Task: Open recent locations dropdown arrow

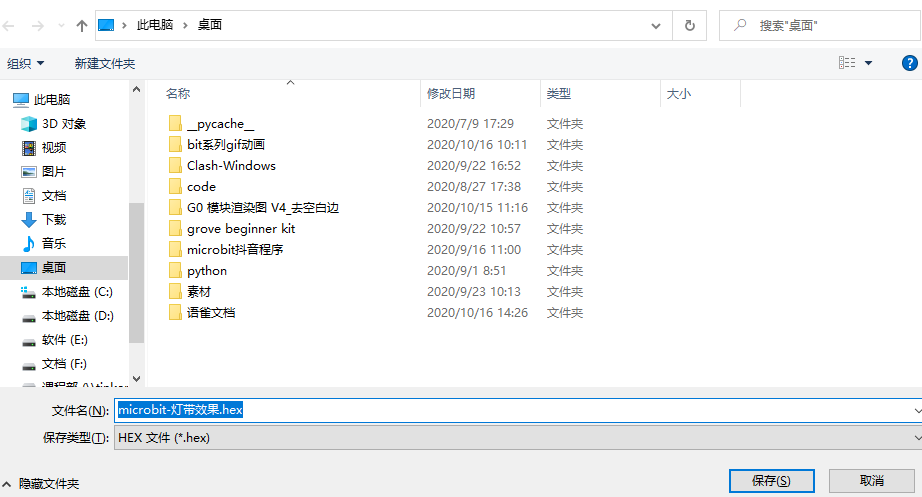Action: coord(61,26)
